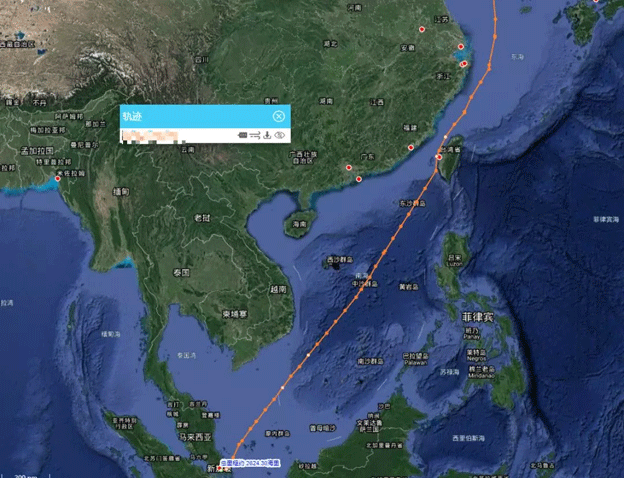Click the swap arrows icon in track panel
Viewport: 624px width, 478px height.
click(x=255, y=135)
